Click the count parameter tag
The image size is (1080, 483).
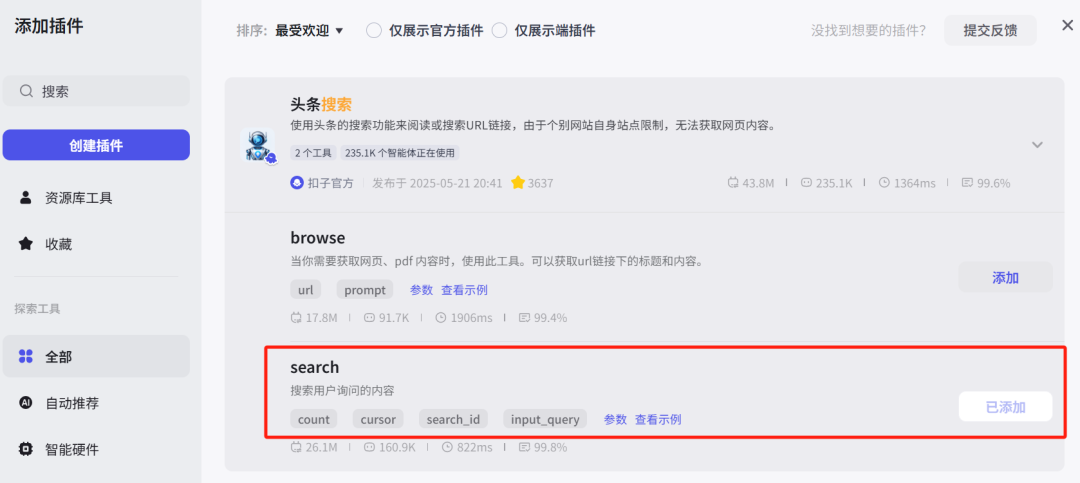tap(313, 419)
